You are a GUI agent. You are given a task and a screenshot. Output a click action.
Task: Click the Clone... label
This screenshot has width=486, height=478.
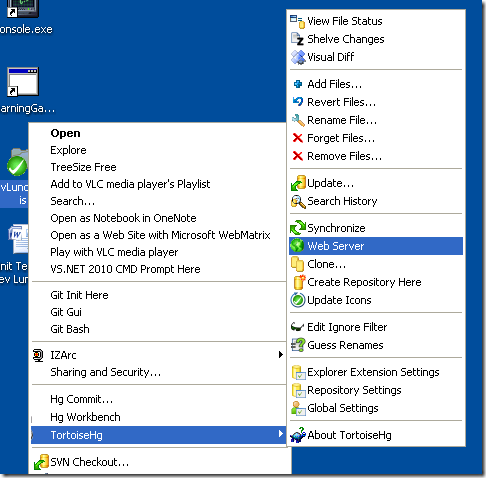[327, 264]
